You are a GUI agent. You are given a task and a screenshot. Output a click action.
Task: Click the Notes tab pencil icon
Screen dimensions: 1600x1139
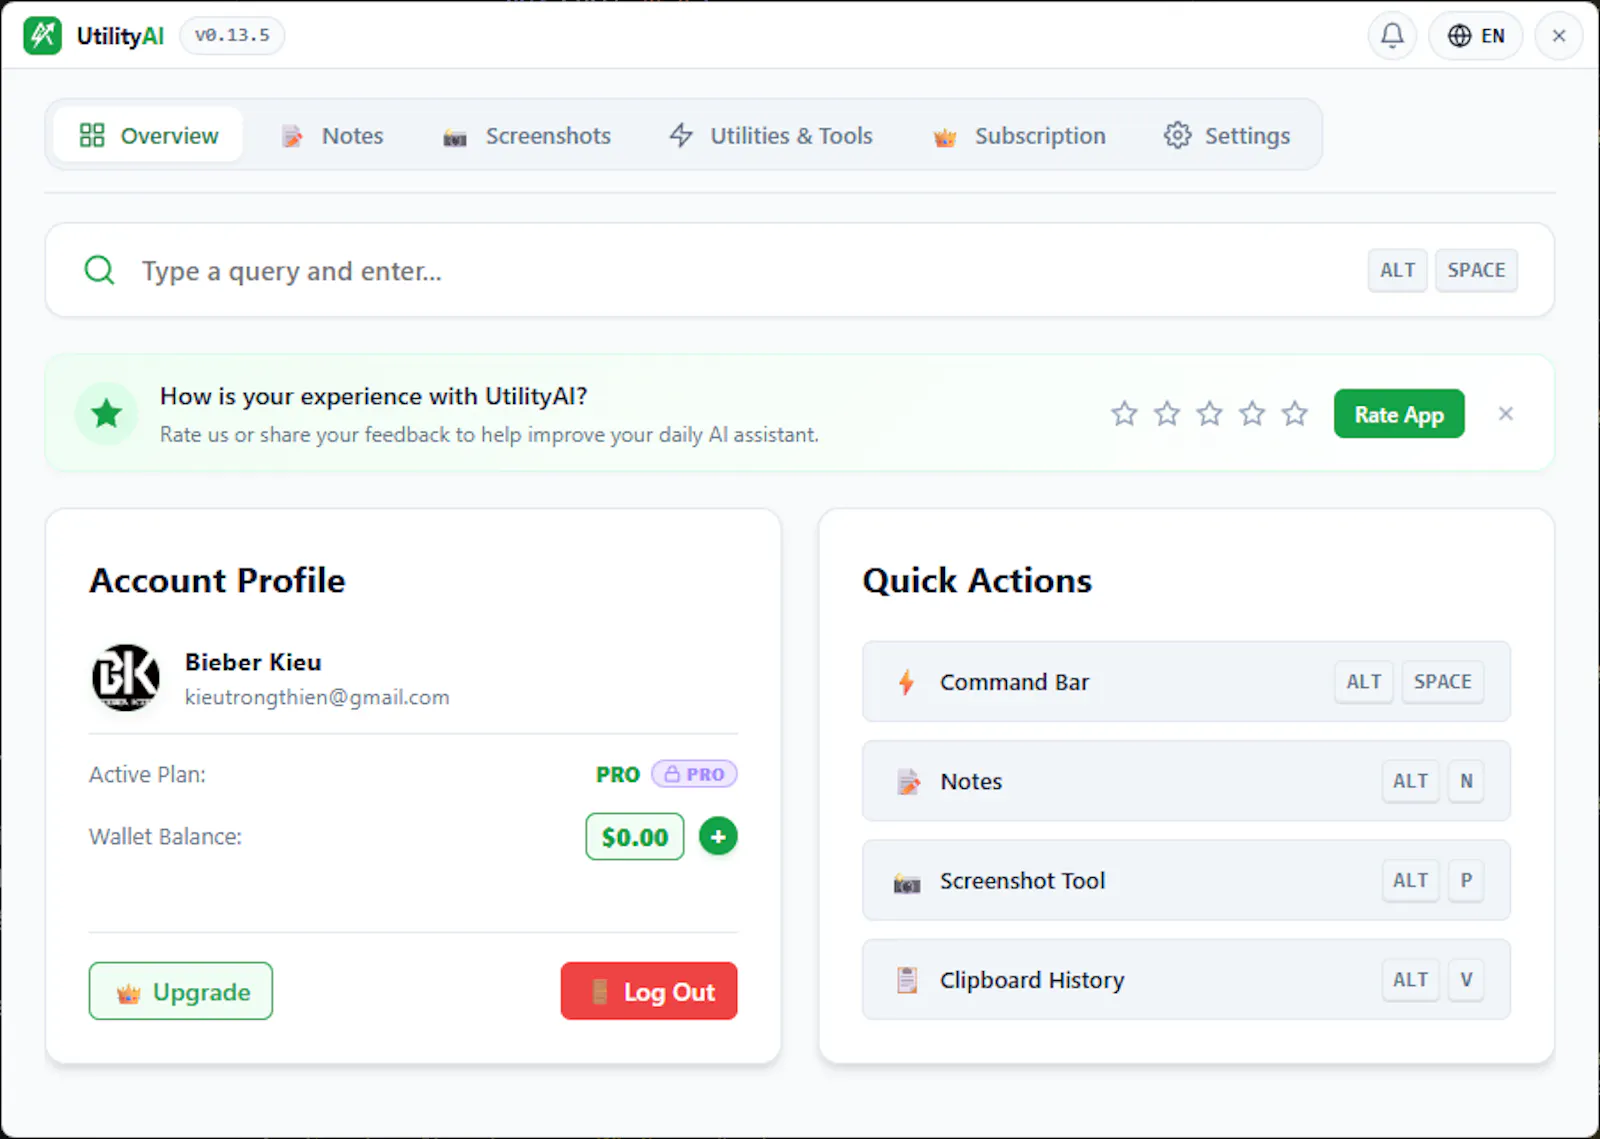click(x=292, y=136)
